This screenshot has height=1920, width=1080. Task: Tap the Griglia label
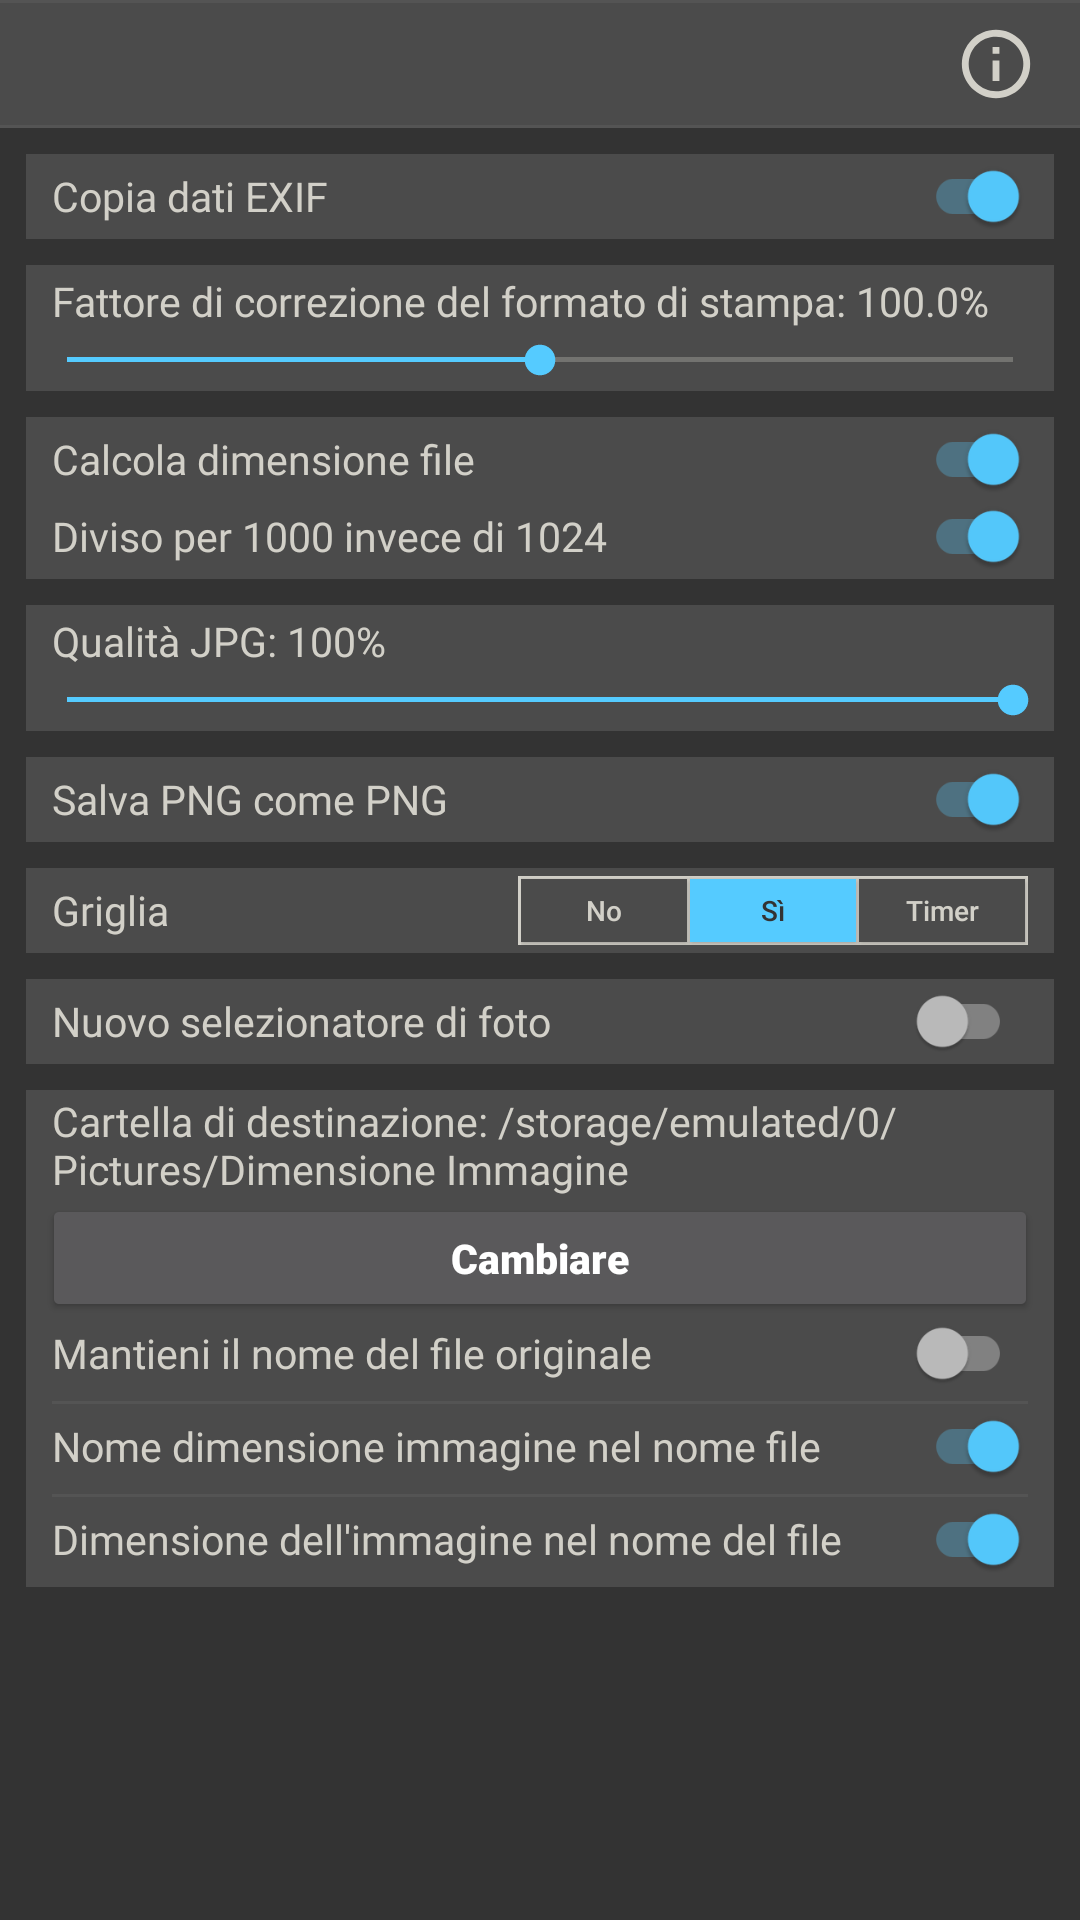(x=110, y=912)
